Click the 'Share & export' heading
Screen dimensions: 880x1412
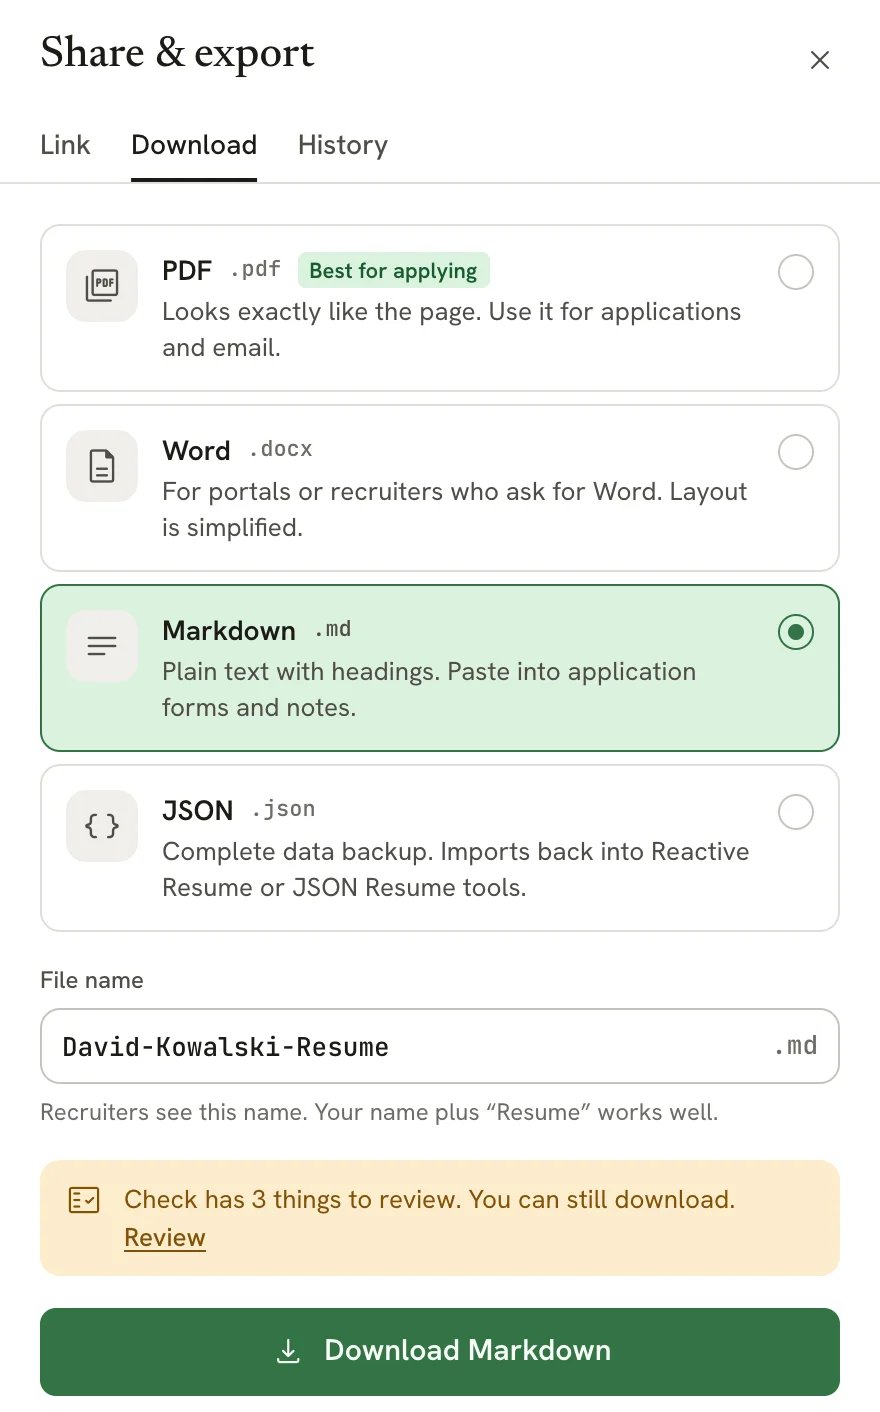[x=178, y=53]
